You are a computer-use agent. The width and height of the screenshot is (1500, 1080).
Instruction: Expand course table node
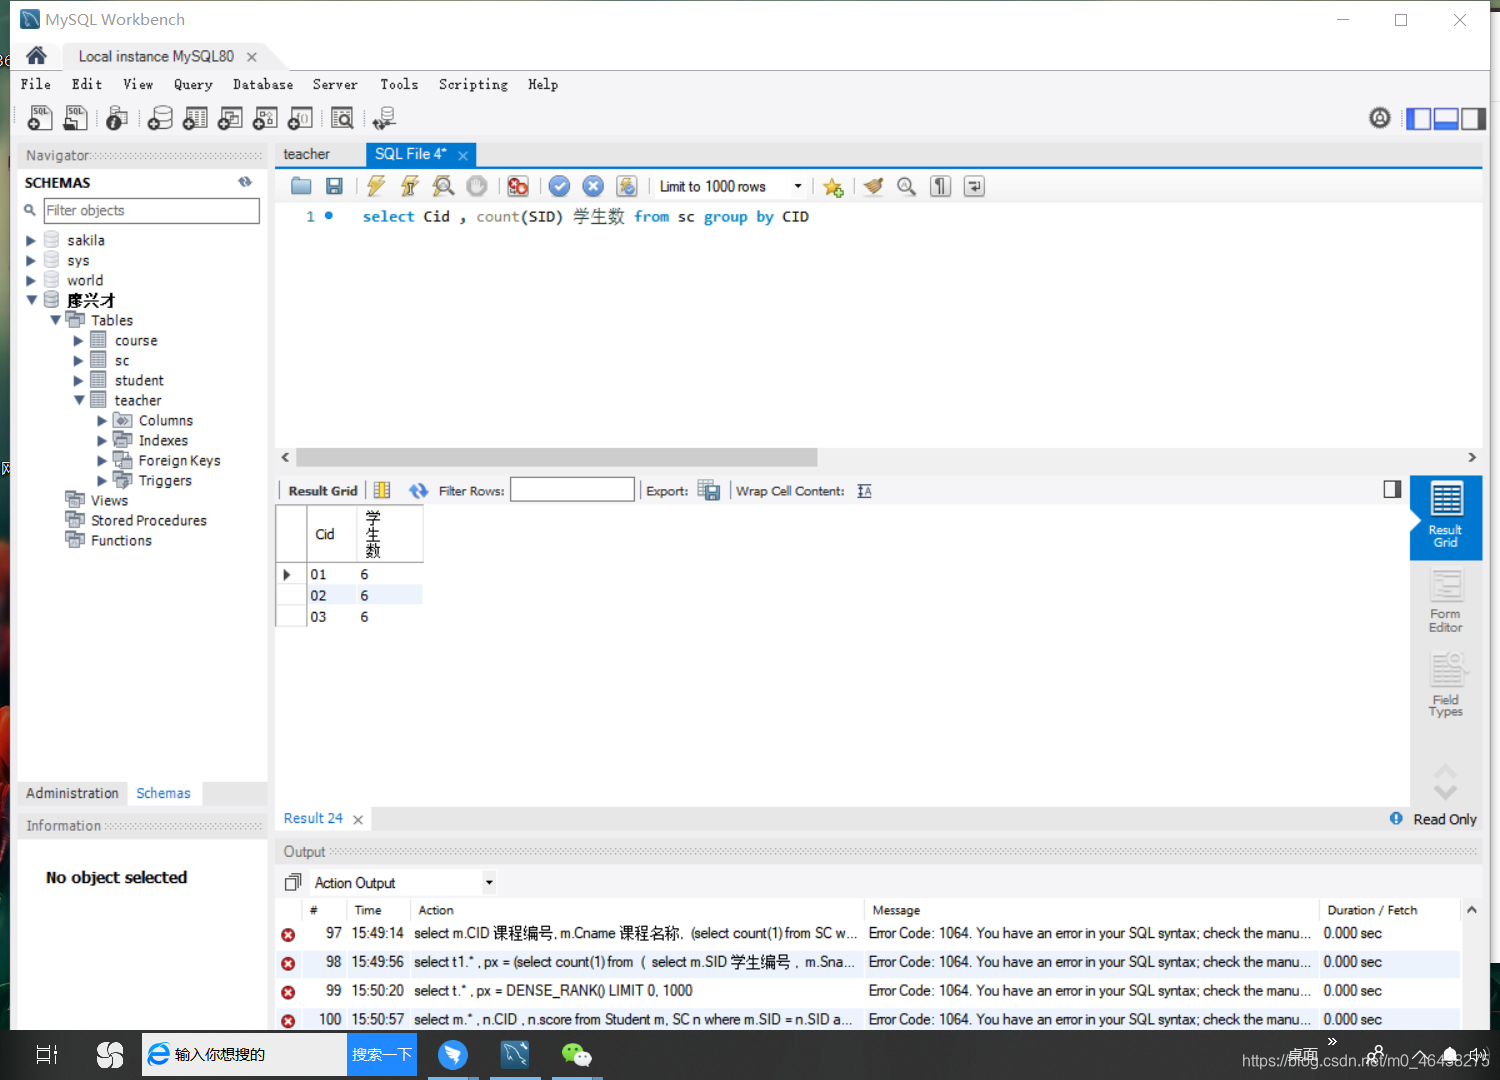point(79,340)
